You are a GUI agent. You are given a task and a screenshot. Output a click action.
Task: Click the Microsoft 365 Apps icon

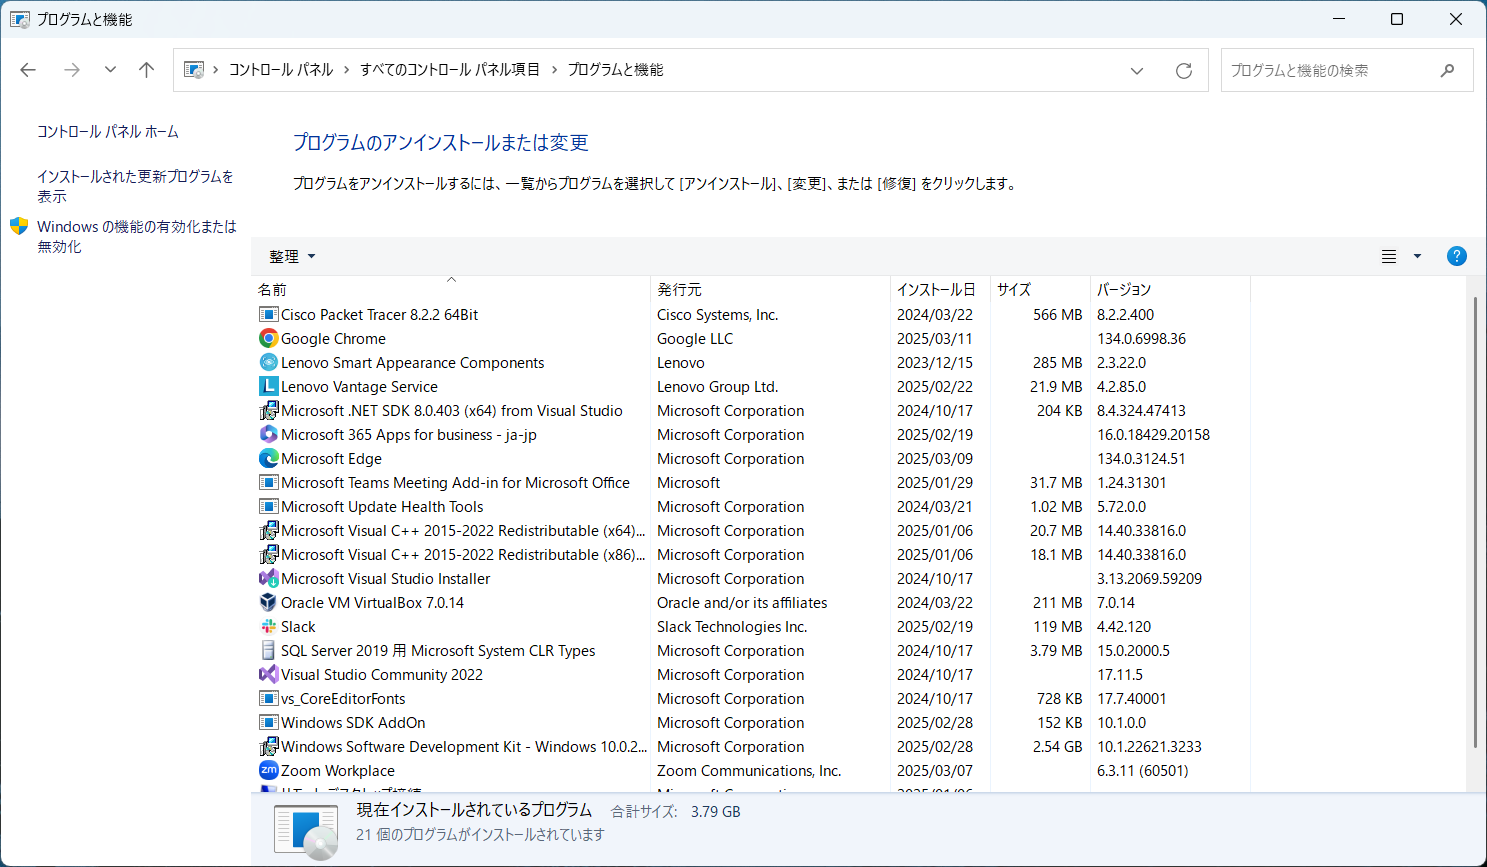(x=268, y=435)
